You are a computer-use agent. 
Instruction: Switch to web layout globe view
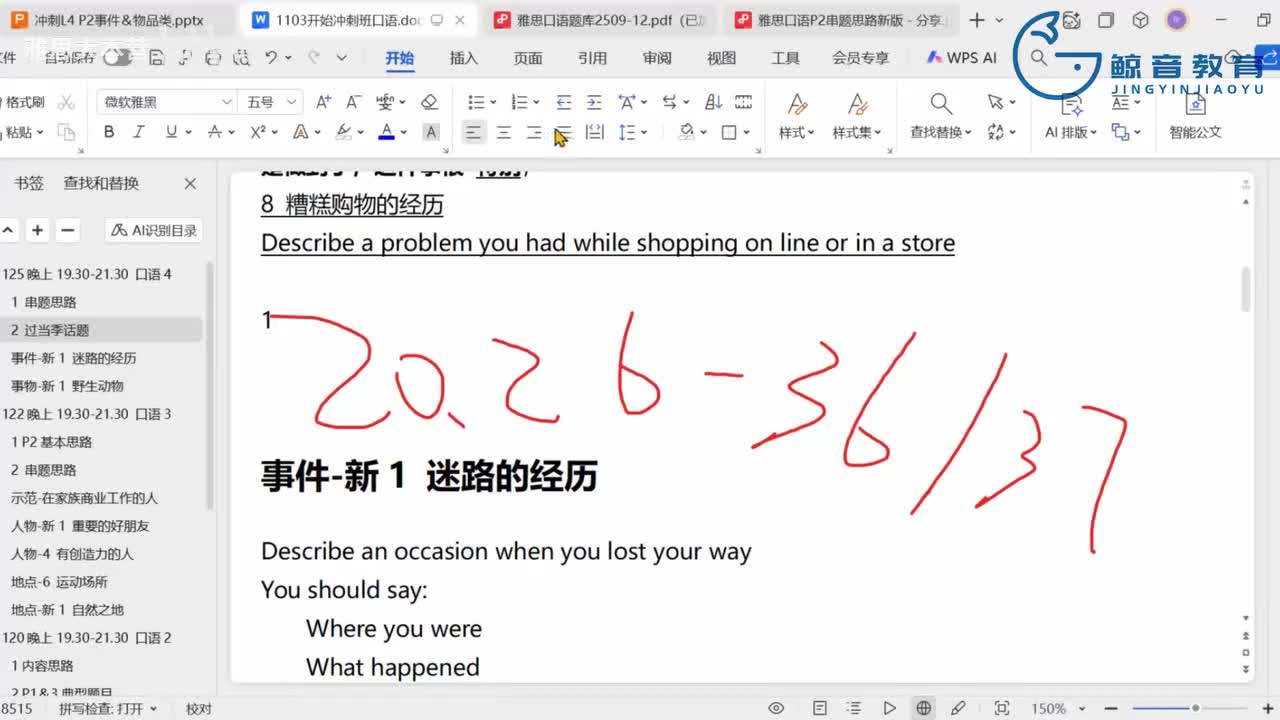click(924, 708)
